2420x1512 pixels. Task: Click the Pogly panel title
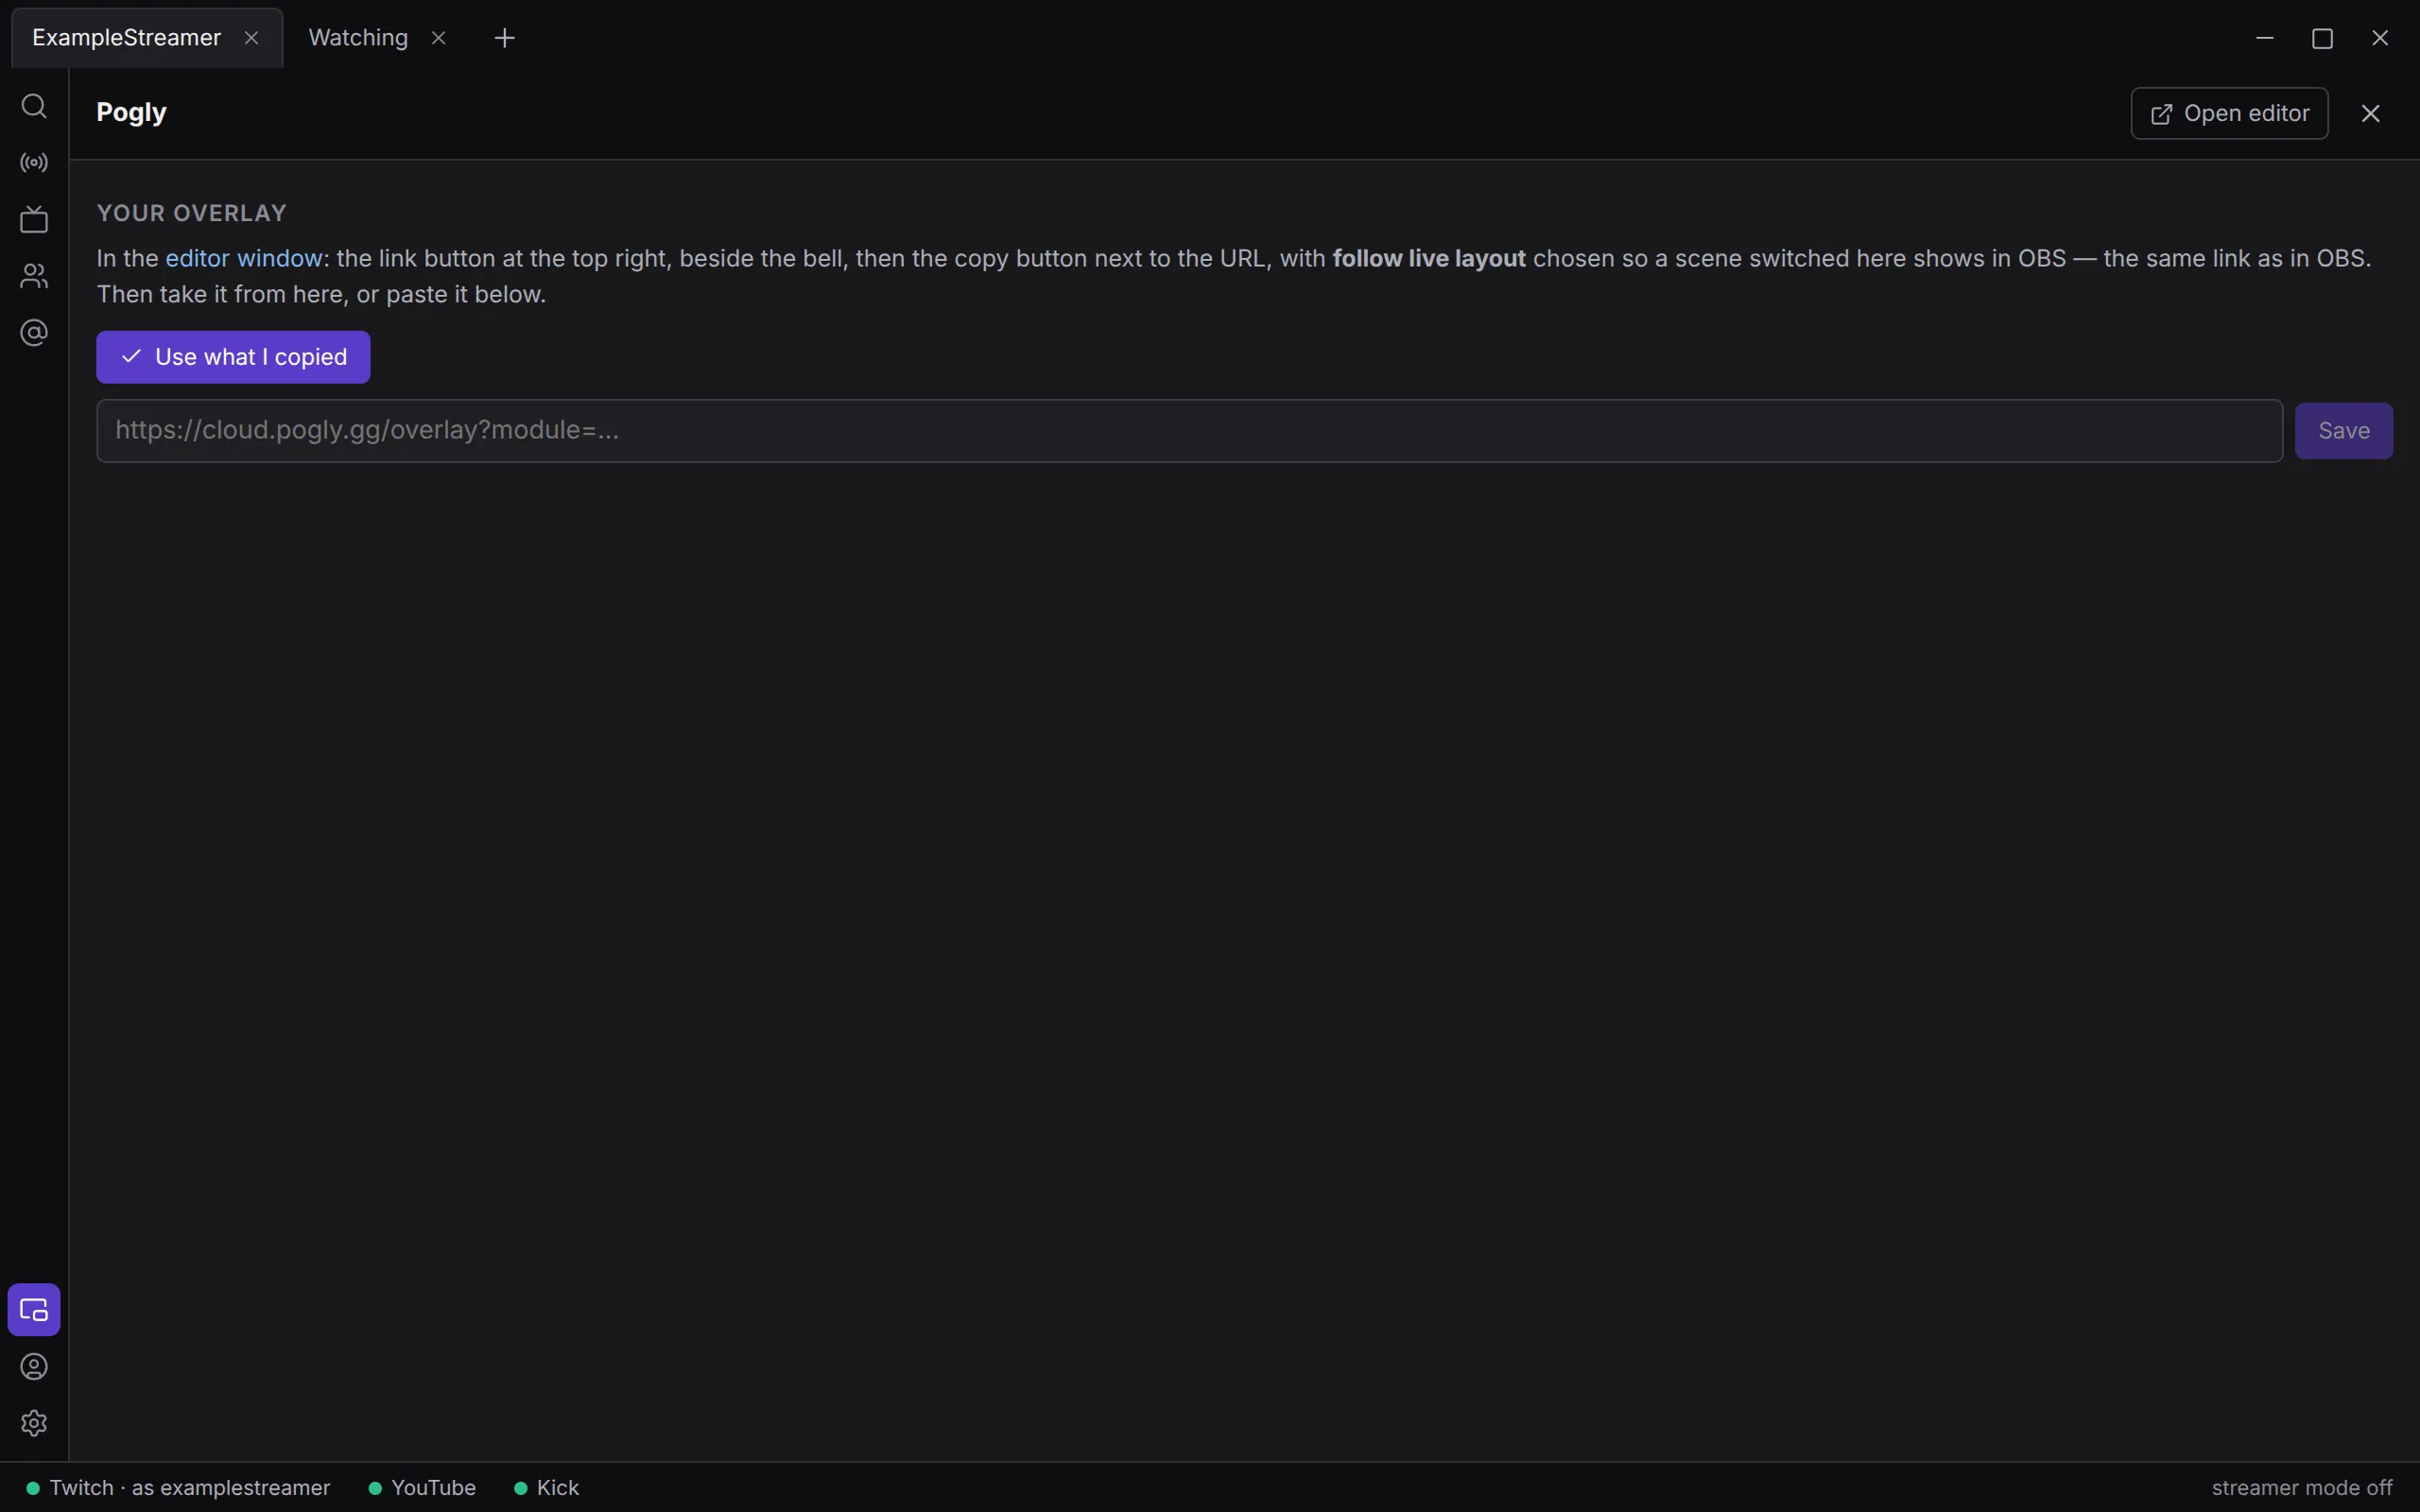point(131,112)
